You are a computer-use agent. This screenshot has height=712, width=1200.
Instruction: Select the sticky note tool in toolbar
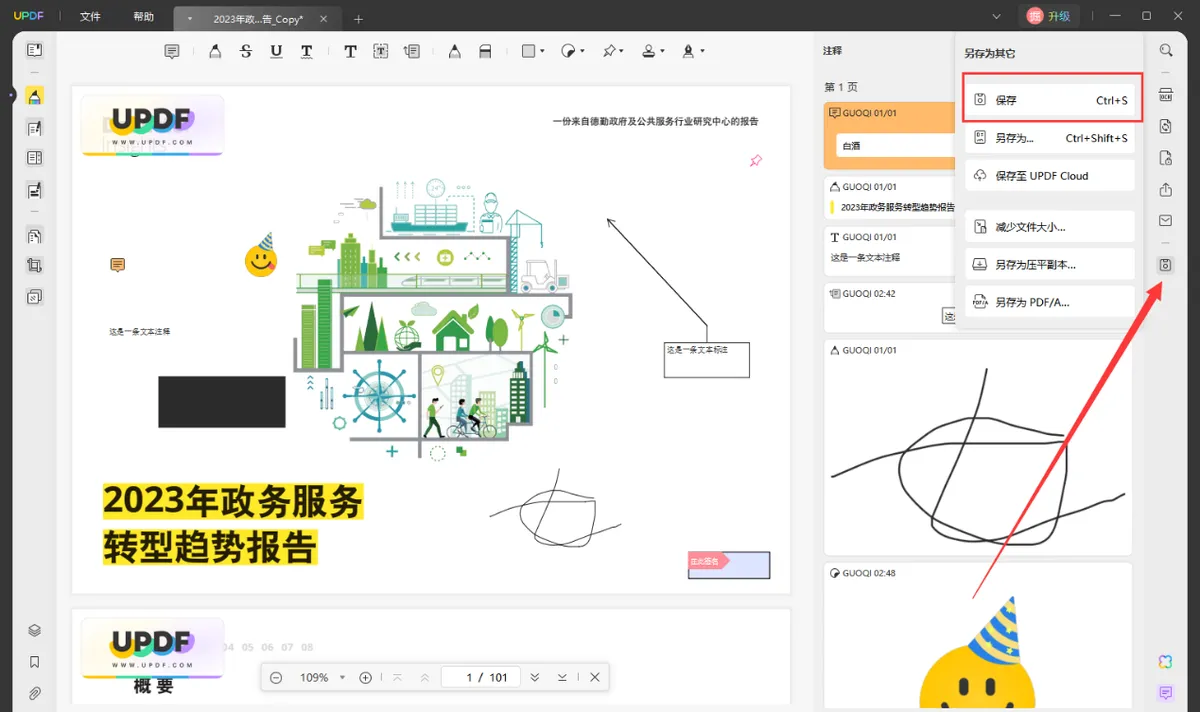pos(172,52)
